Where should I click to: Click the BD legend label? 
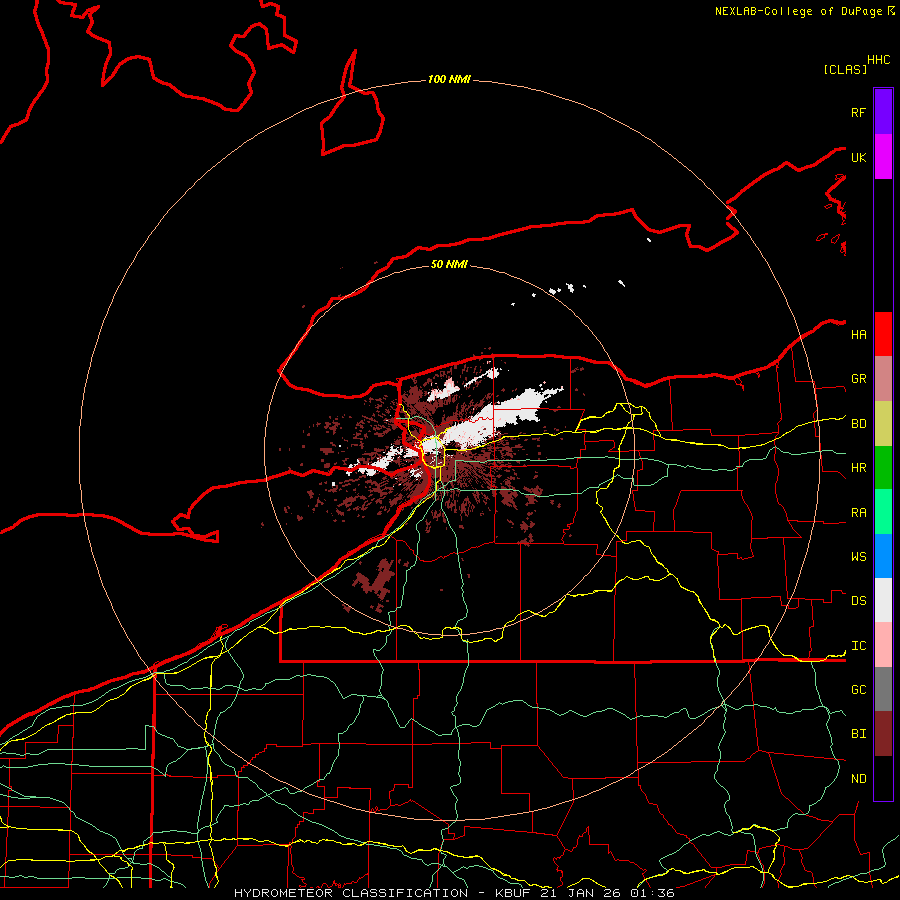(858, 424)
